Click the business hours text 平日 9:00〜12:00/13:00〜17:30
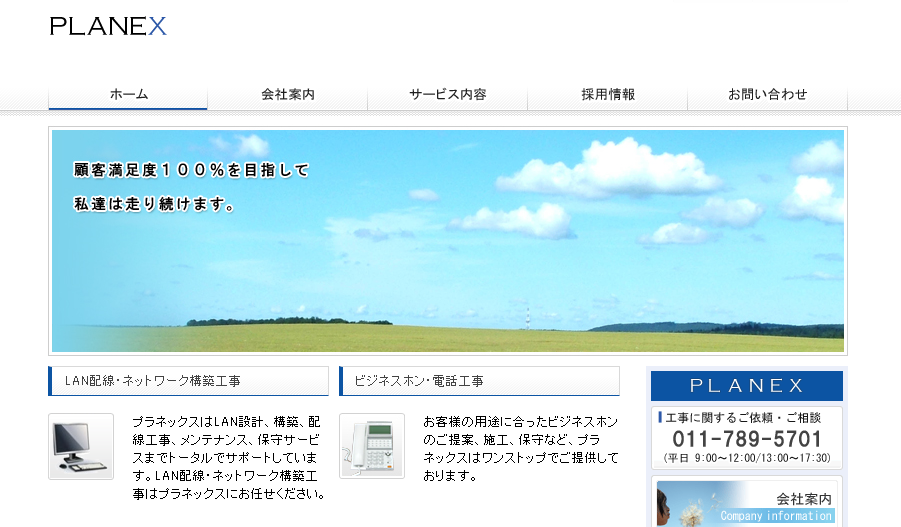The width and height of the screenshot is (901, 527). coord(747,458)
